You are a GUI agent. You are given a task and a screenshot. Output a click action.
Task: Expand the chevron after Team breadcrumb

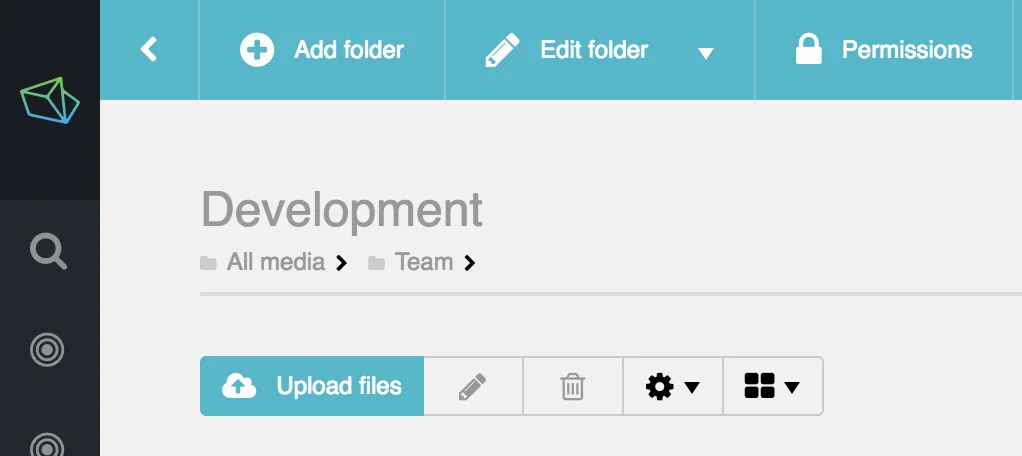tap(470, 263)
